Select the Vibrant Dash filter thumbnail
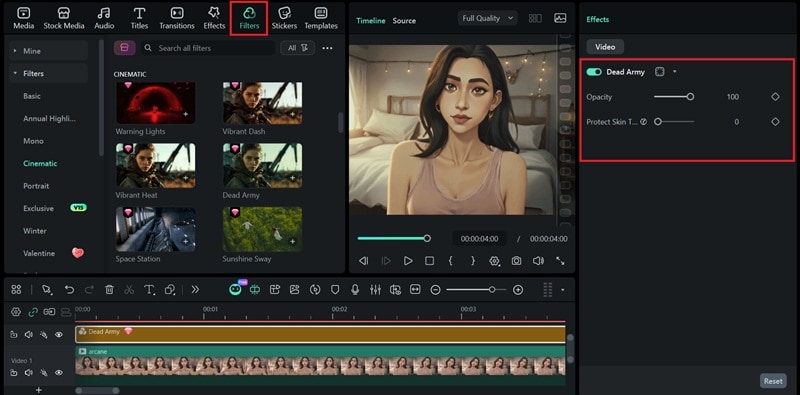The height and width of the screenshot is (395, 800). pyautogui.click(x=262, y=103)
